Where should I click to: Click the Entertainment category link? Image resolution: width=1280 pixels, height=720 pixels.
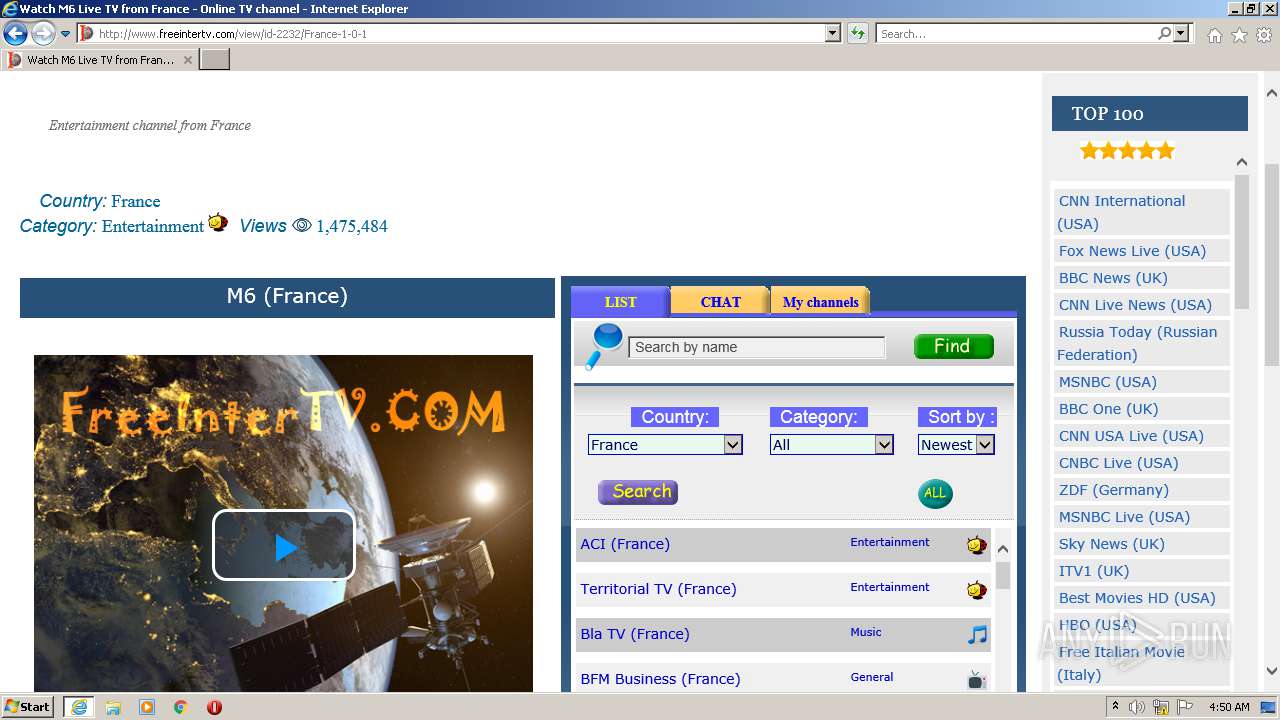pos(153,226)
